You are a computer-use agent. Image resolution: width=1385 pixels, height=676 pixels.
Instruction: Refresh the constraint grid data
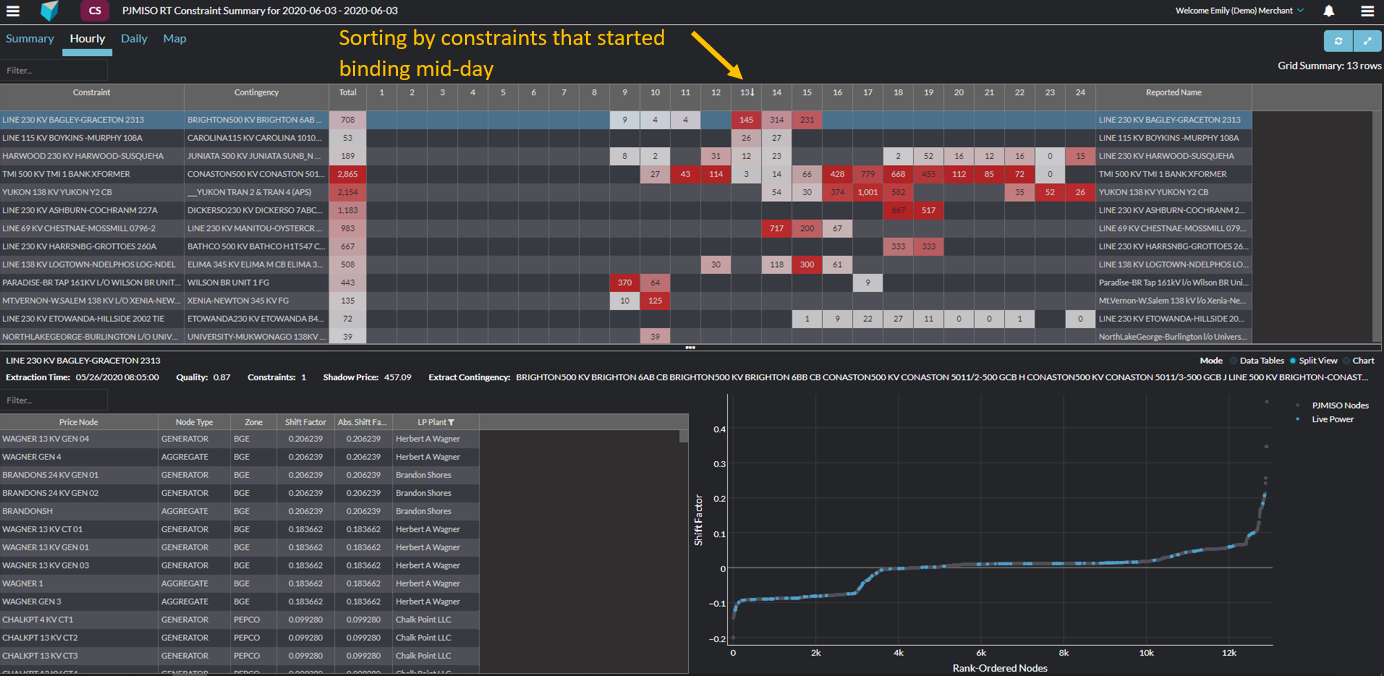pyautogui.click(x=1338, y=41)
